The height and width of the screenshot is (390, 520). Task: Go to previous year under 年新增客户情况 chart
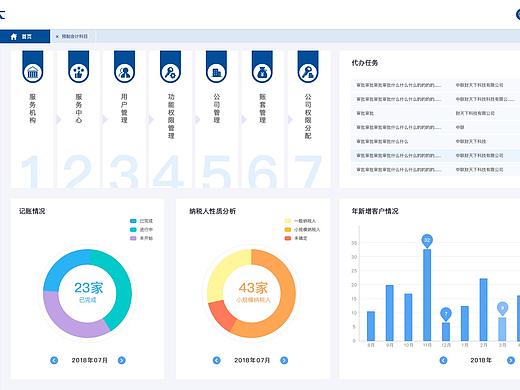[x=443, y=360]
